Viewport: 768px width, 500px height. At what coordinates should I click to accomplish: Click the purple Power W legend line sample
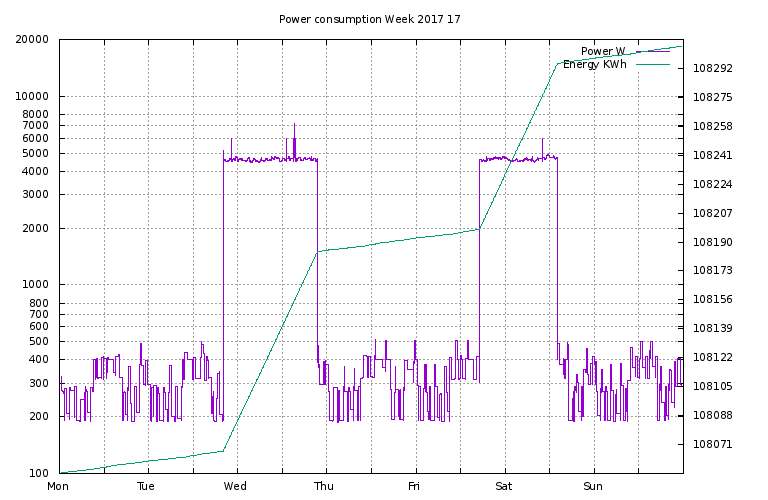click(x=653, y=51)
